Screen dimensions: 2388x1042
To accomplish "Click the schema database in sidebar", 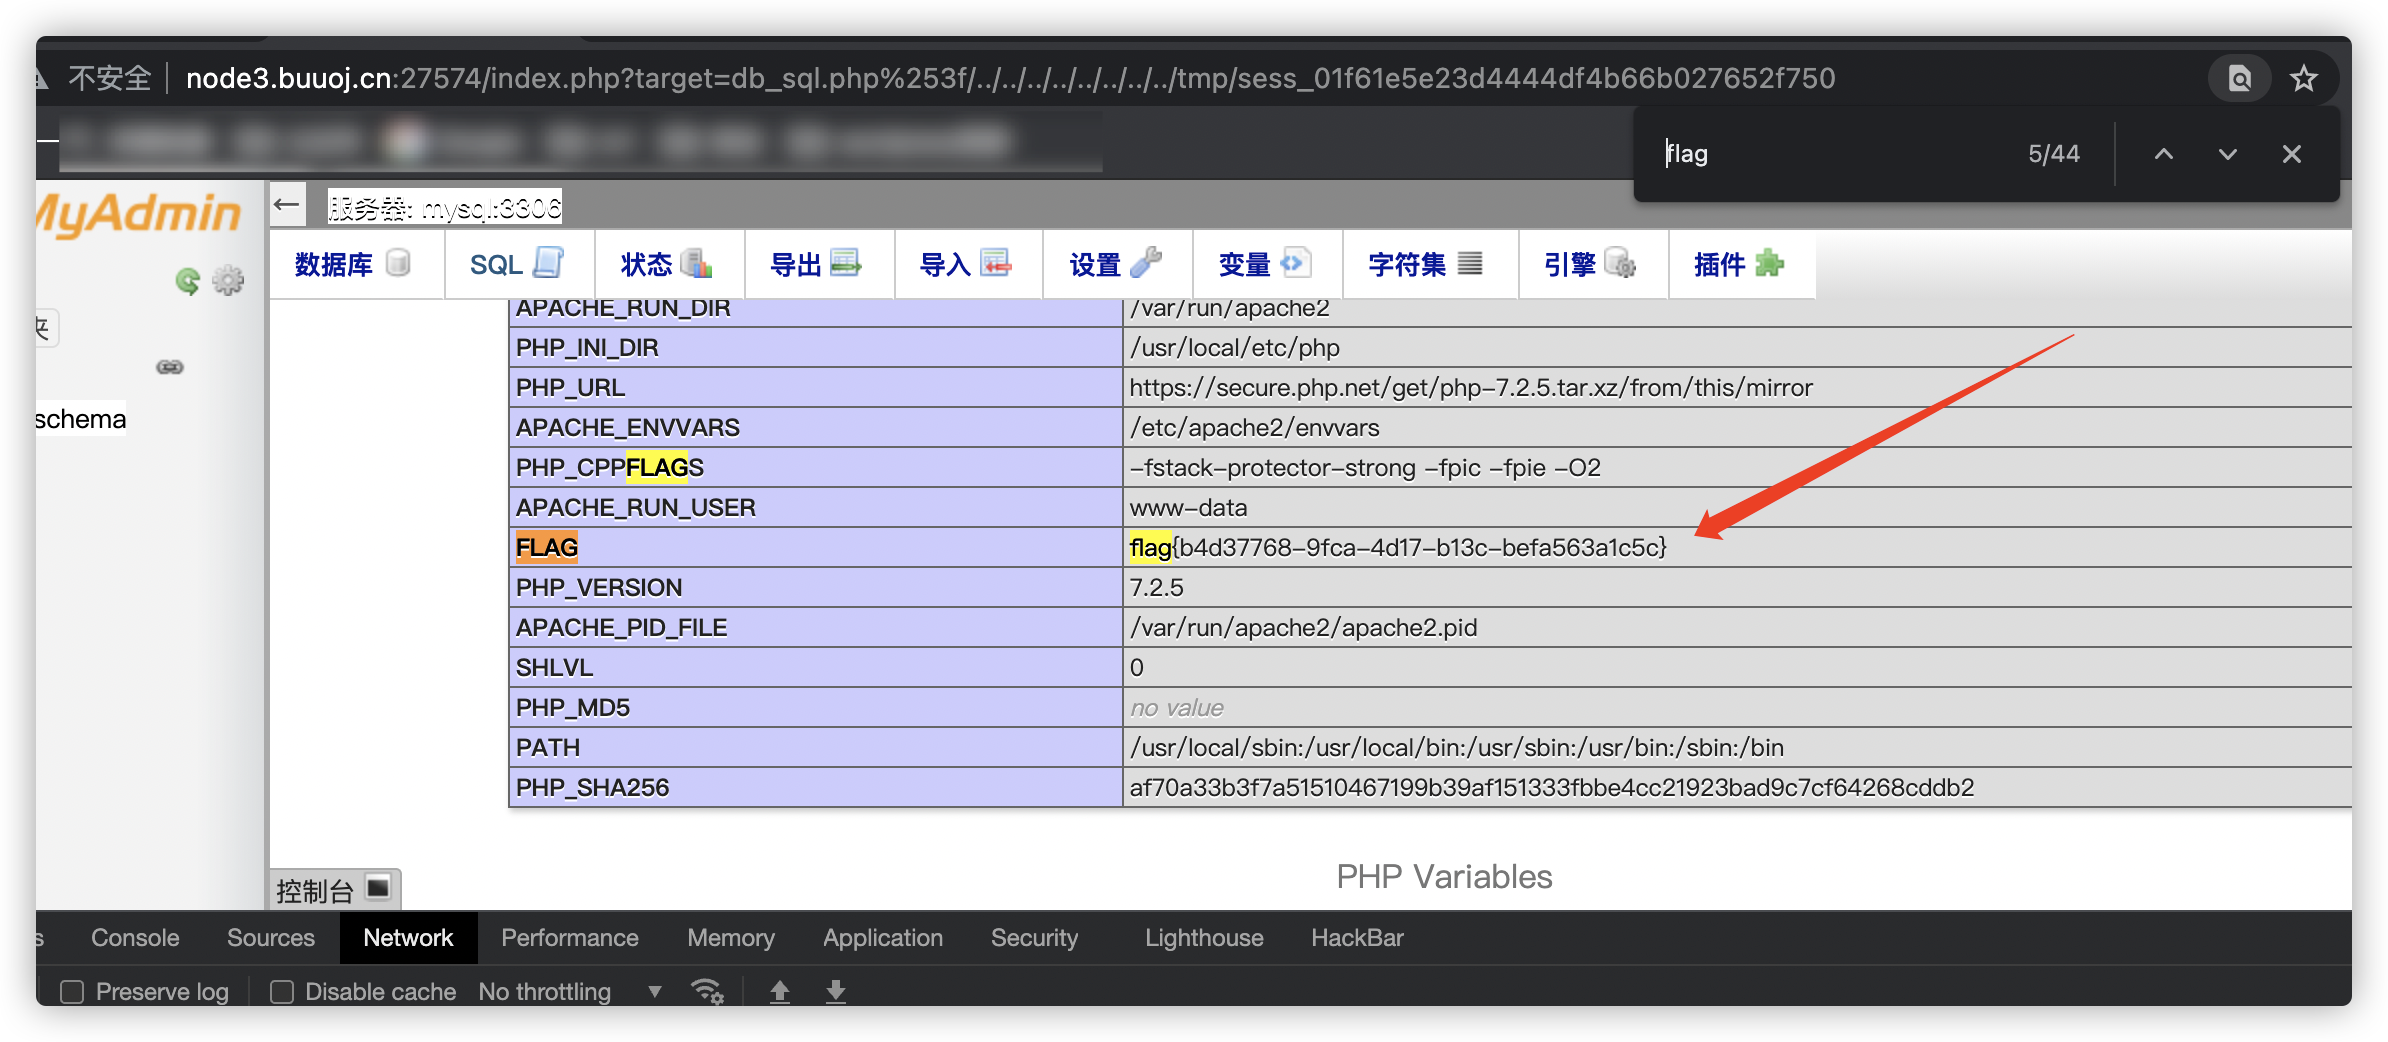I will [x=81, y=419].
